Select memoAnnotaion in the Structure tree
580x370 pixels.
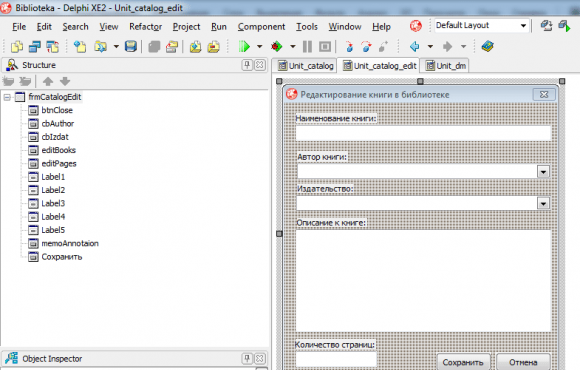[70, 243]
